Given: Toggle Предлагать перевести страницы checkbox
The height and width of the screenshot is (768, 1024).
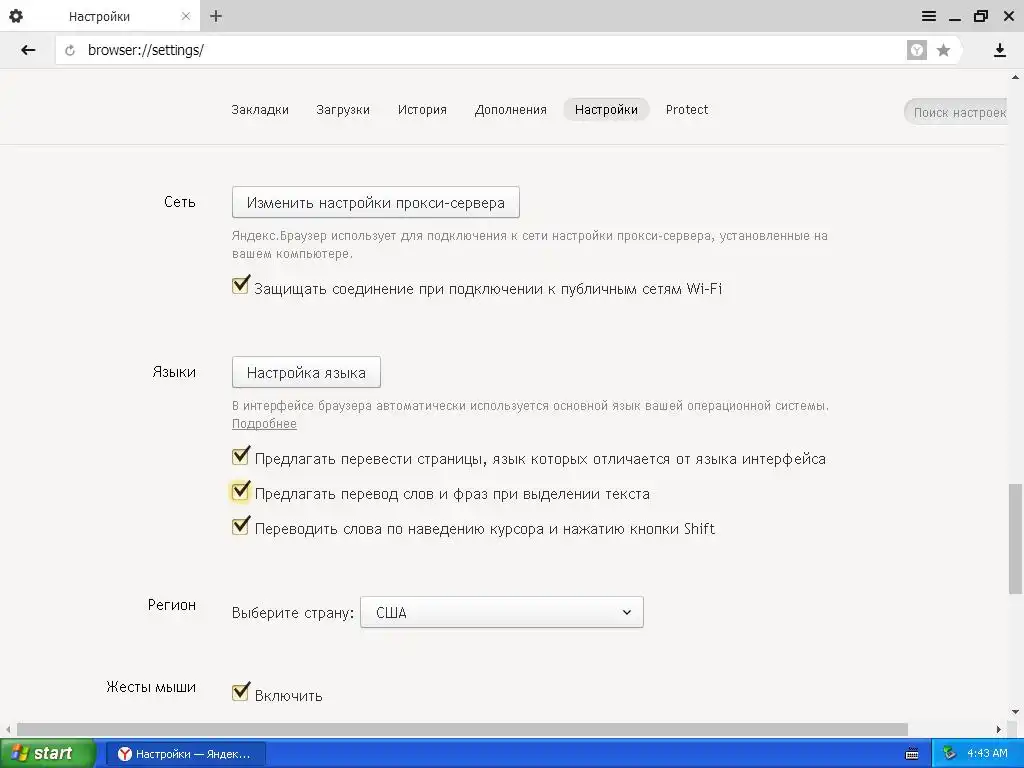Looking at the screenshot, I should click(x=240, y=455).
